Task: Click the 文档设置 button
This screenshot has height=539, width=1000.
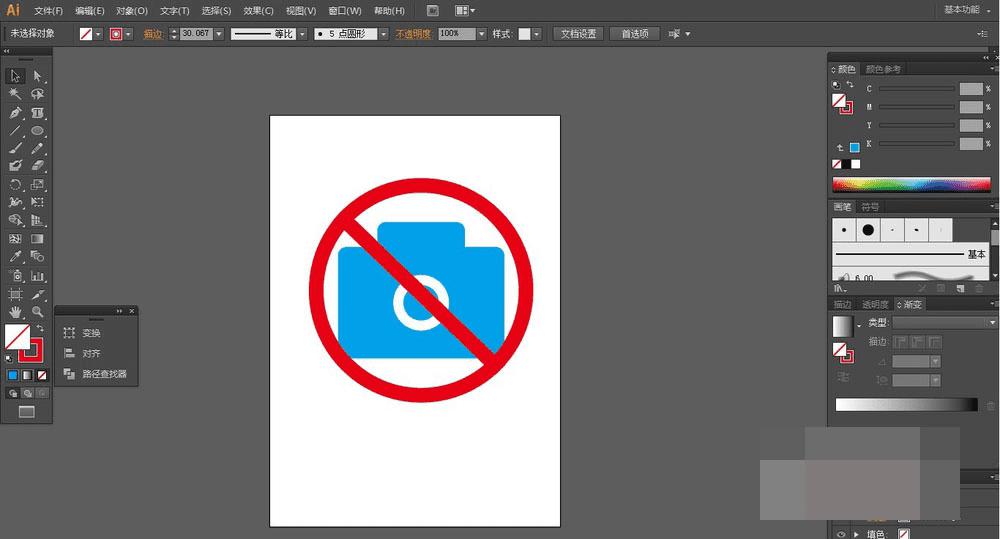Action: pos(578,33)
